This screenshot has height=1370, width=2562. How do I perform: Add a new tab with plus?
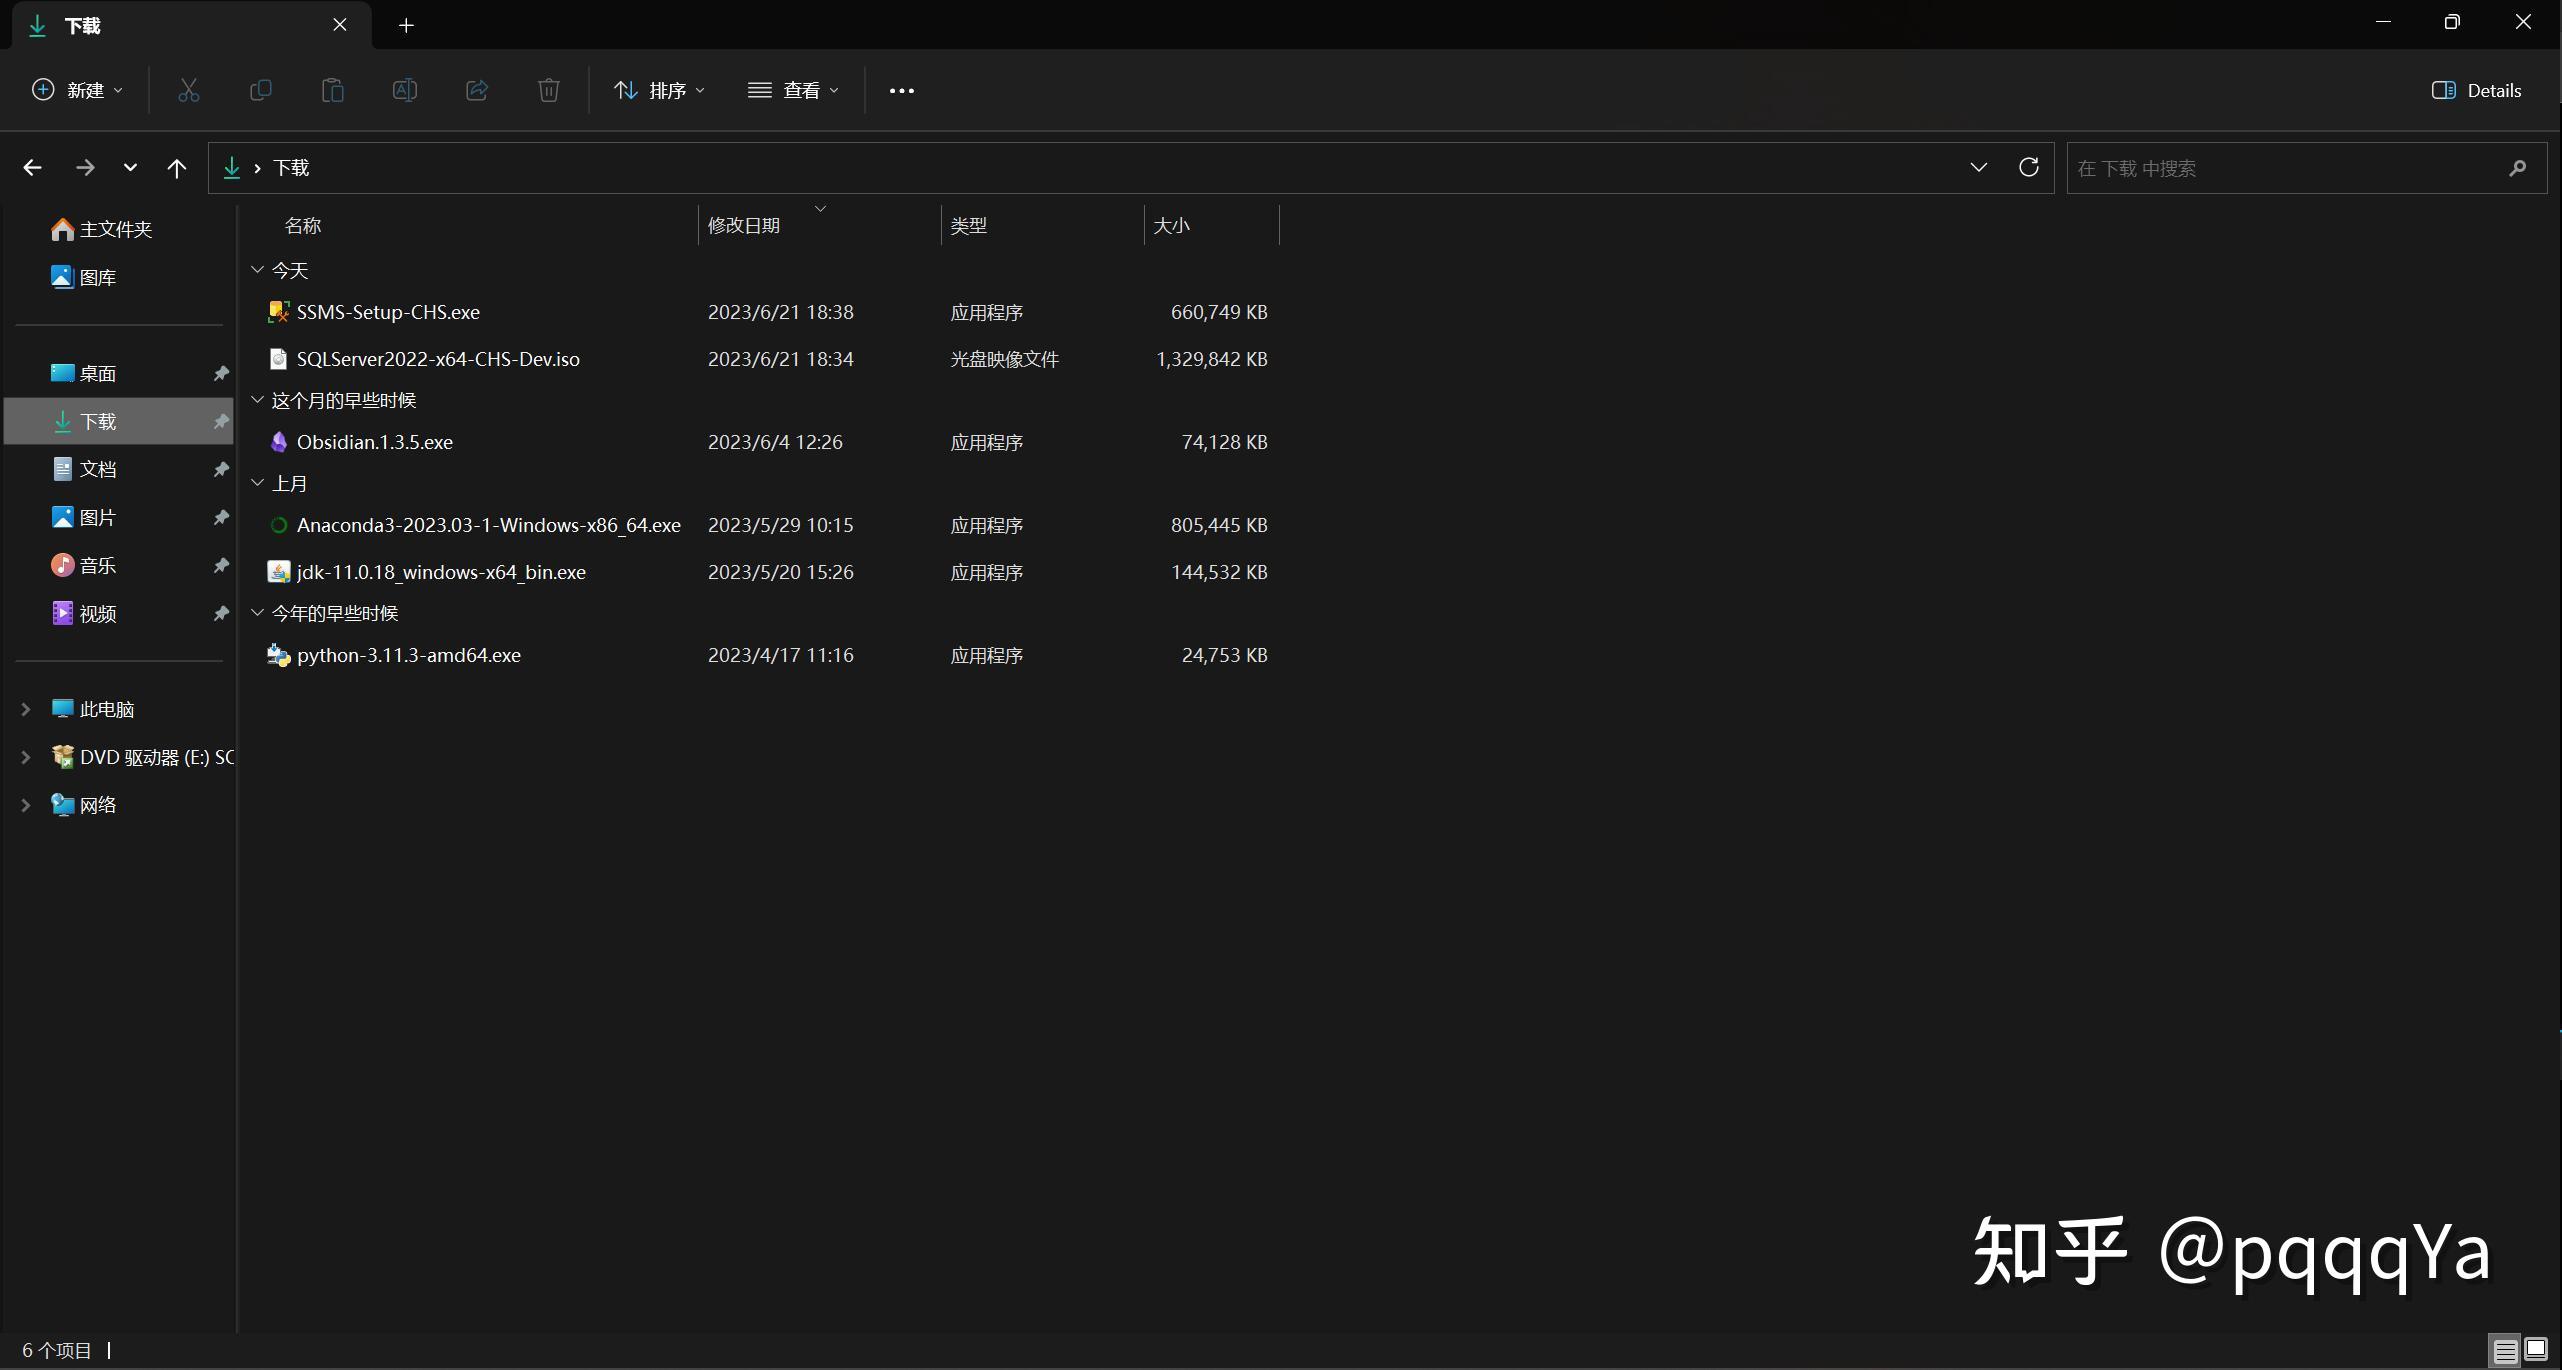(x=406, y=26)
